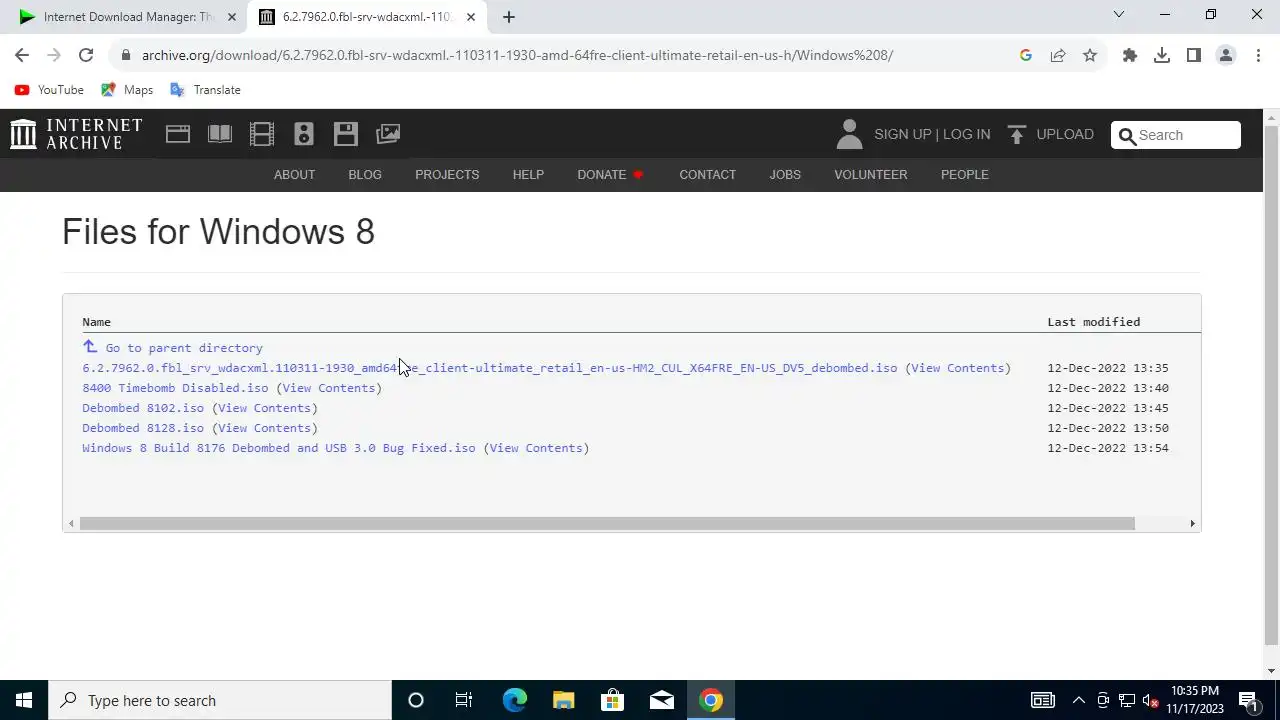Open the Internet Archive home logo
The image size is (1280, 720).
click(x=76, y=134)
